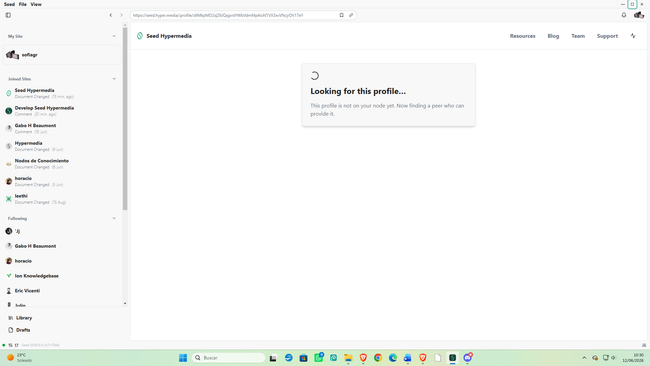Click the Seed Hypermedia site title
Screen dimensions: 650x366
[x=169, y=36]
